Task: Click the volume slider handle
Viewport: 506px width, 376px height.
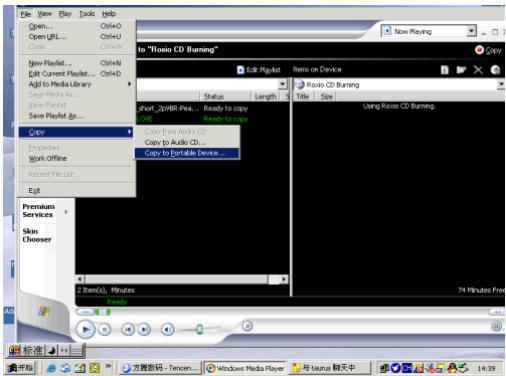Action: pos(199,329)
